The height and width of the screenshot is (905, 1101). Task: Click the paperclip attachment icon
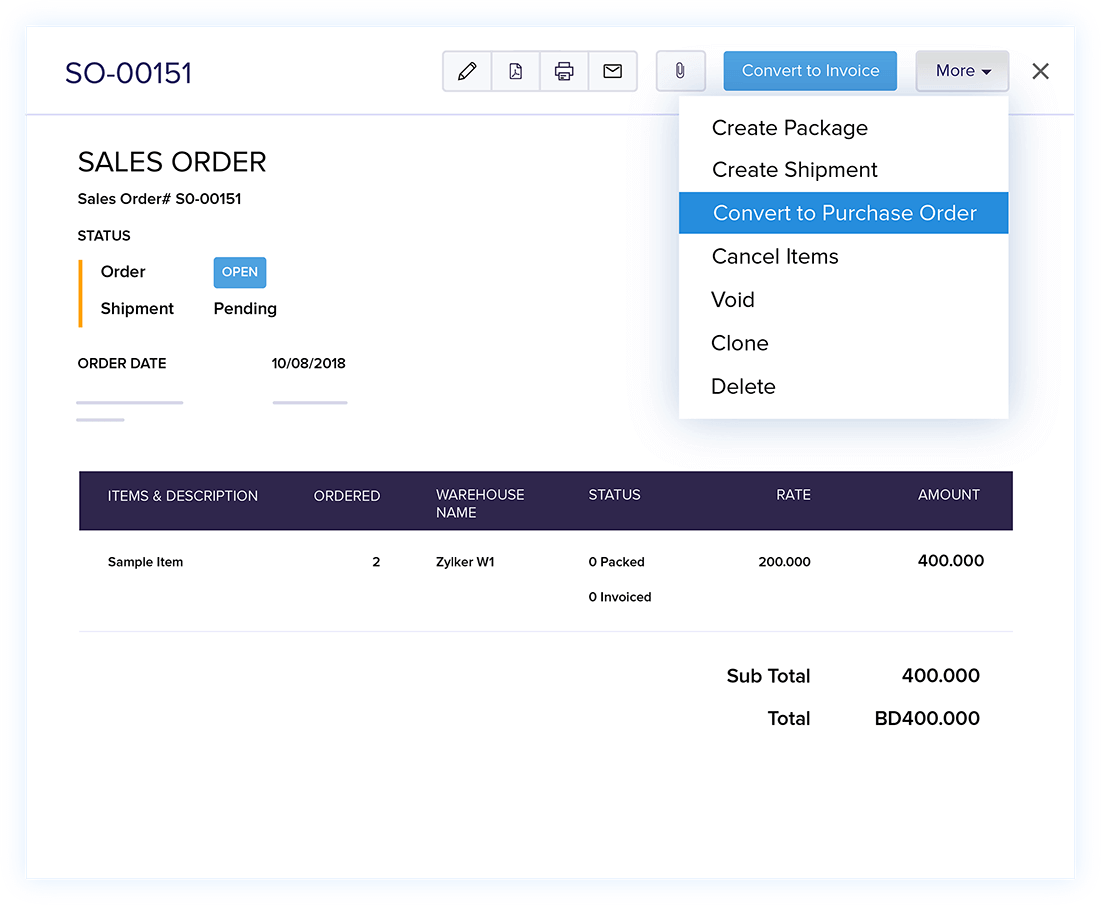point(680,71)
